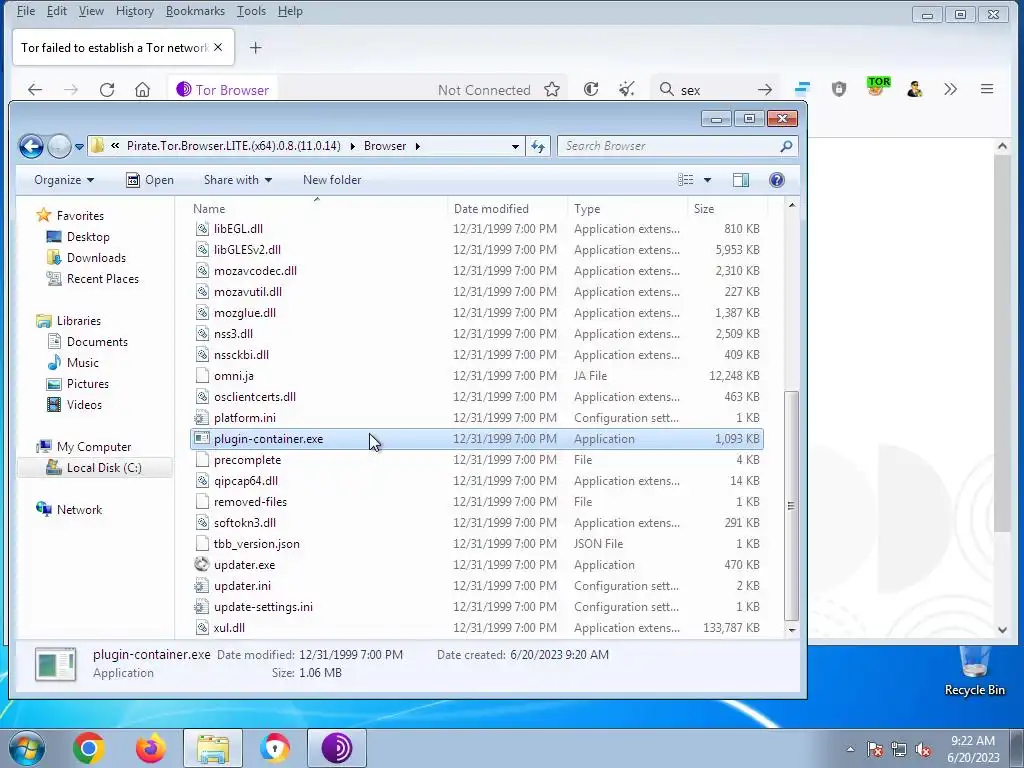Viewport: 1024px width, 768px height.
Task: Open the Share with dropdown
Action: pos(238,180)
